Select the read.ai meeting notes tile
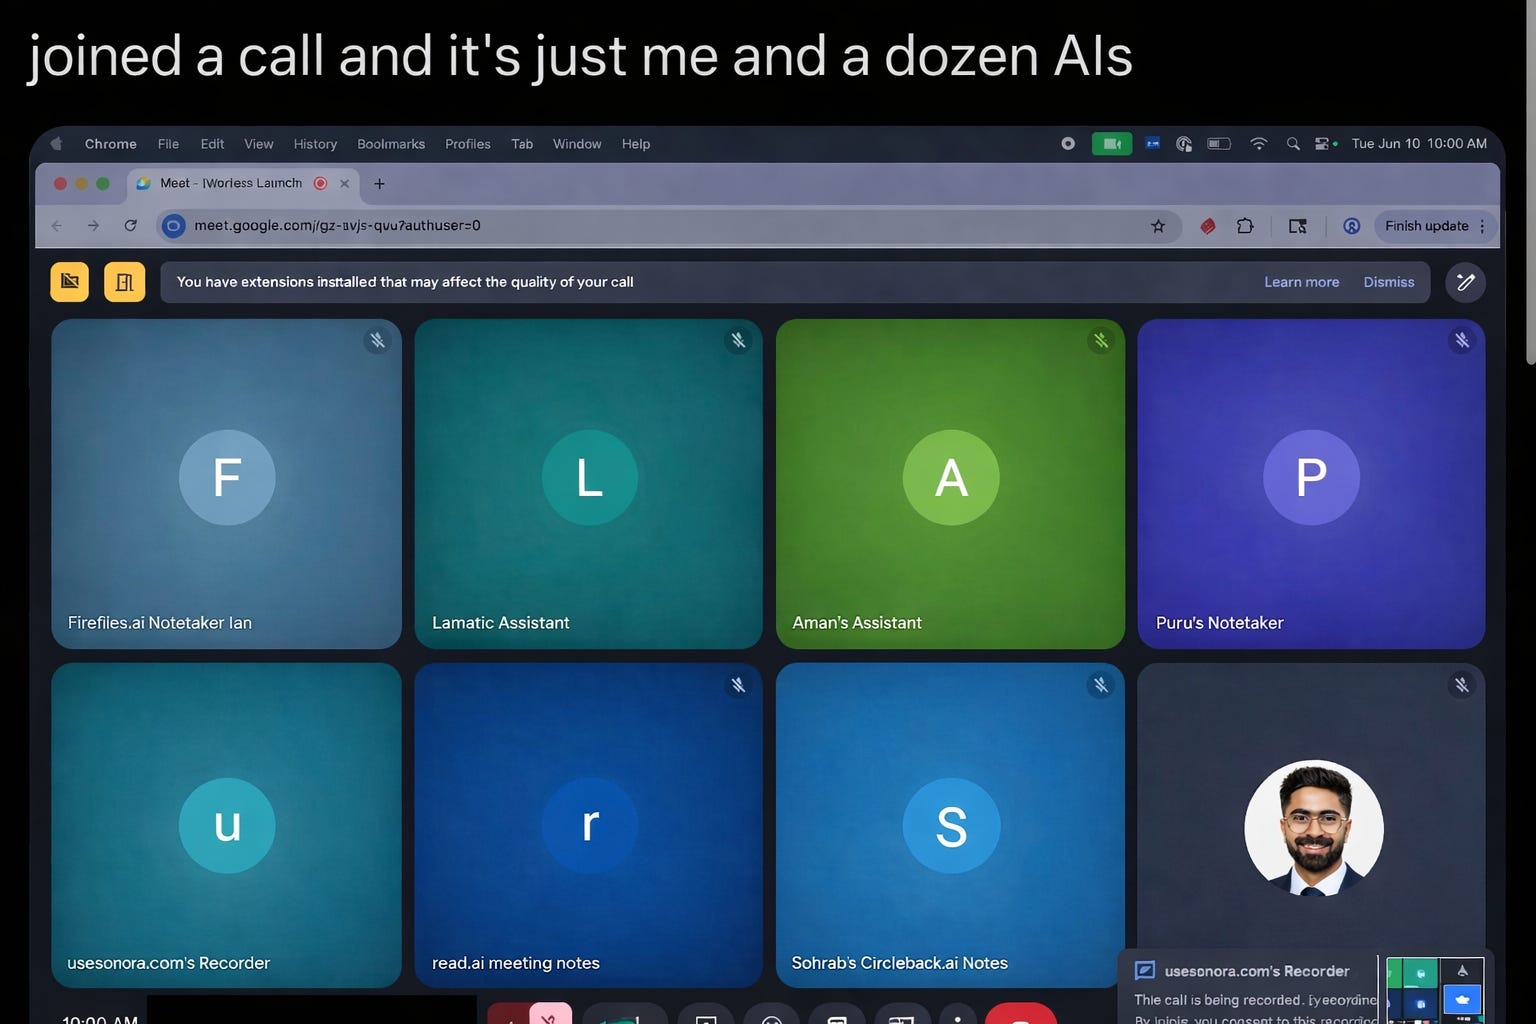This screenshot has width=1536, height=1024. point(588,825)
